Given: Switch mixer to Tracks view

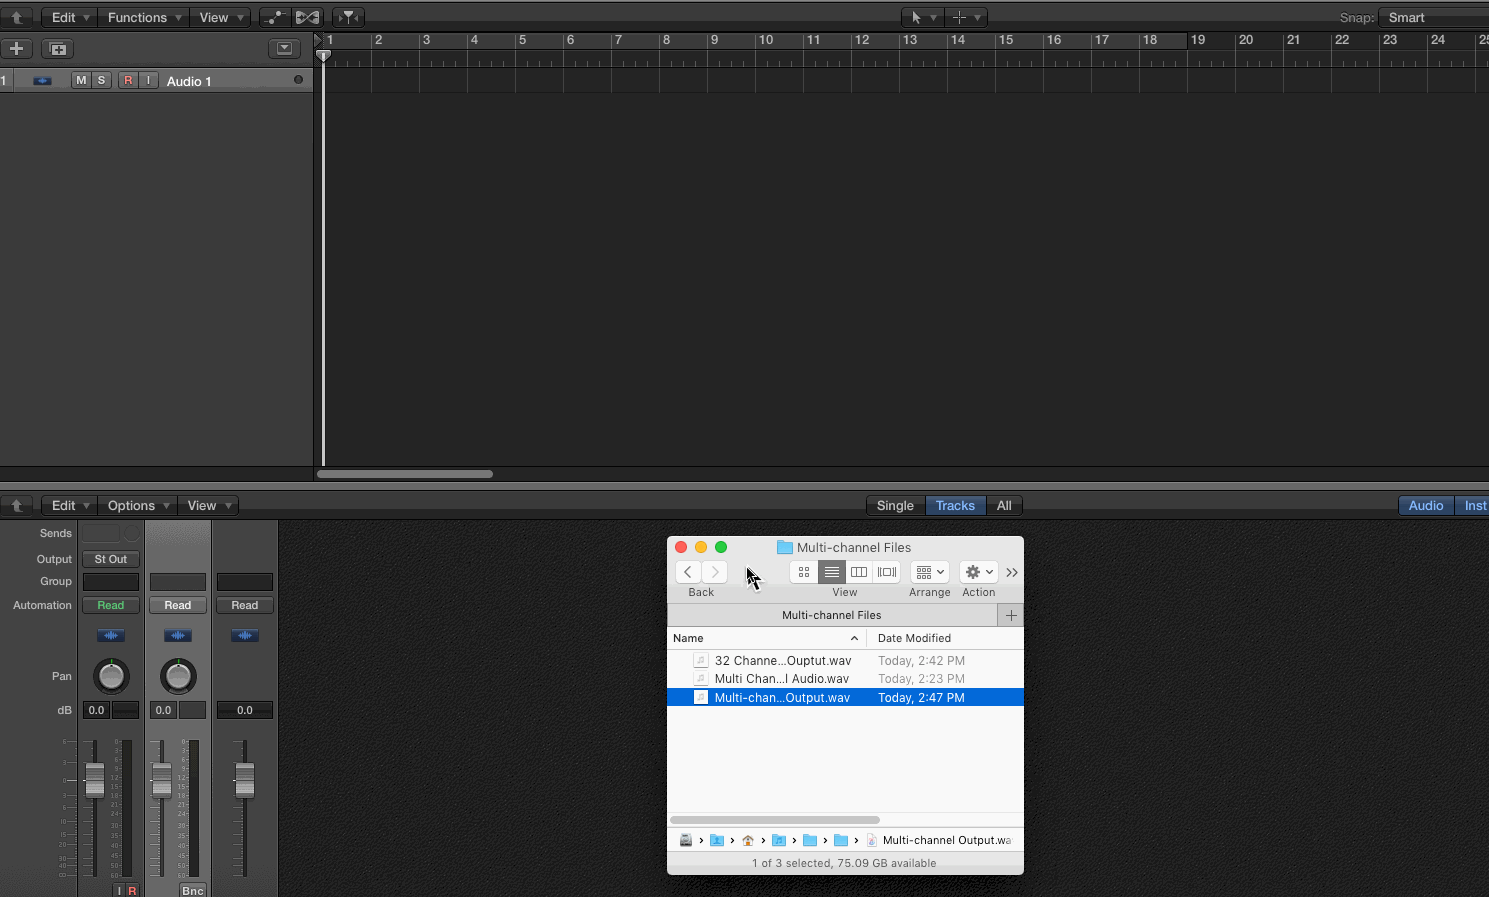Looking at the screenshot, I should pyautogui.click(x=955, y=505).
